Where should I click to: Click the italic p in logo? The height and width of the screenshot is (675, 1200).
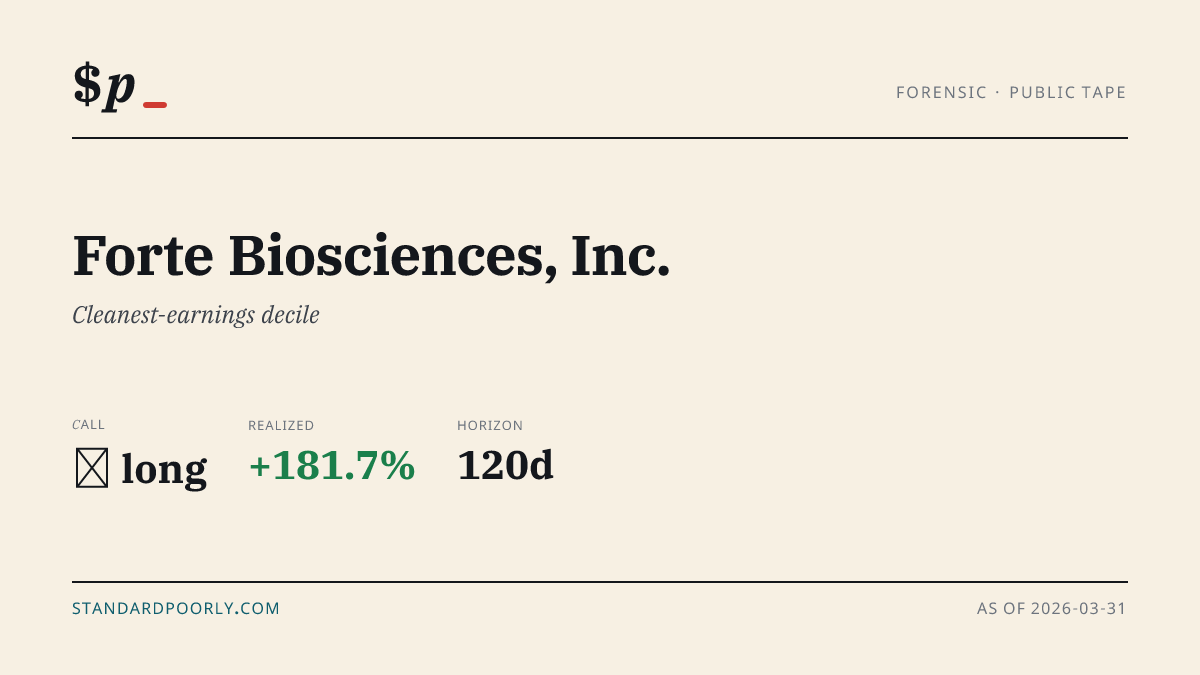click(x=120, y=88)
